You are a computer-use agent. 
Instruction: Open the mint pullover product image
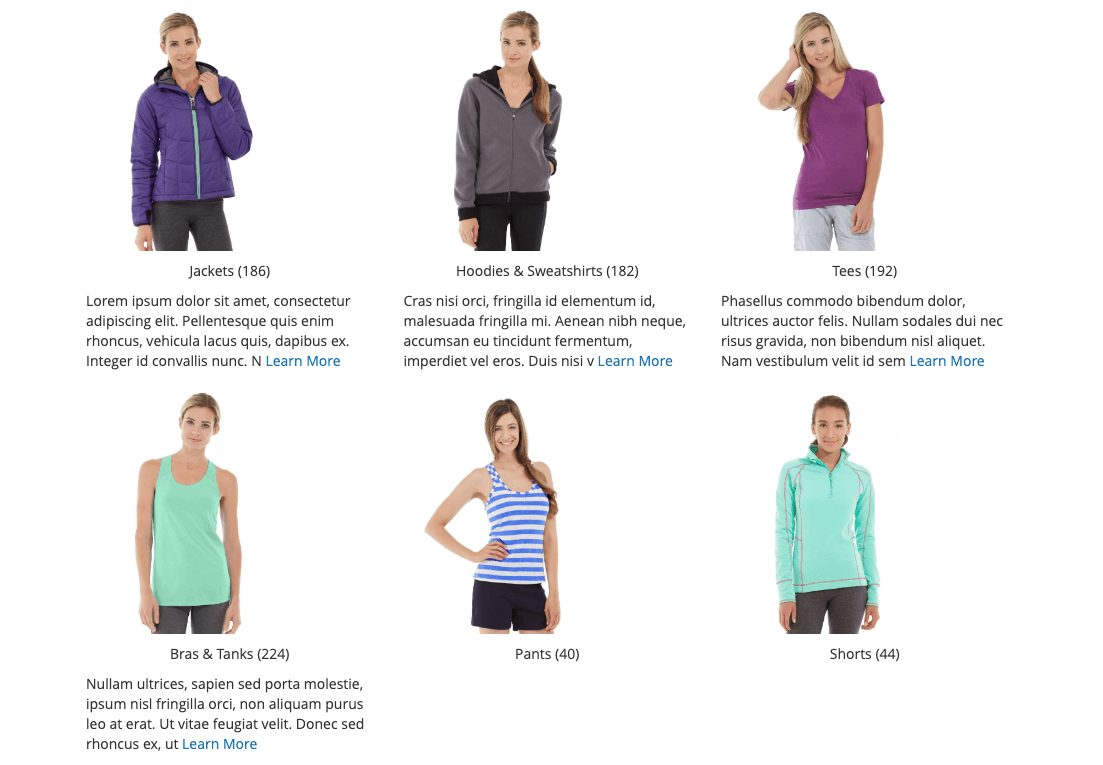(x=828, y=513)
